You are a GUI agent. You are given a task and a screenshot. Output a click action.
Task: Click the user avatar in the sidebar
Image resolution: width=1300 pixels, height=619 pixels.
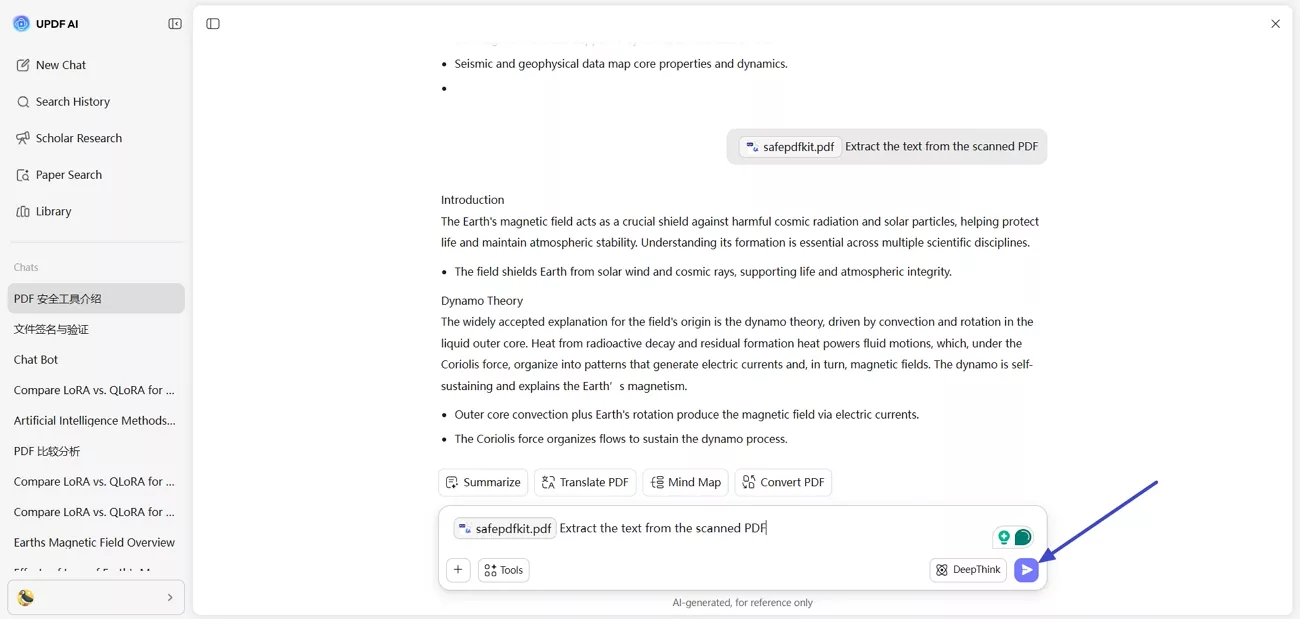point(26,598)
